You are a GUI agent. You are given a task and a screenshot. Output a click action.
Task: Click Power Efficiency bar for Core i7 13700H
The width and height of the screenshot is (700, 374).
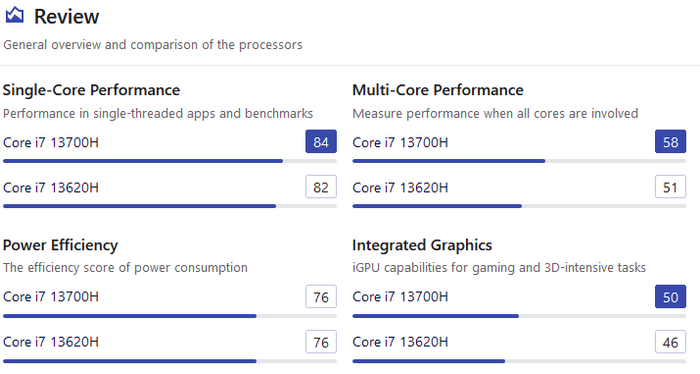170,316
